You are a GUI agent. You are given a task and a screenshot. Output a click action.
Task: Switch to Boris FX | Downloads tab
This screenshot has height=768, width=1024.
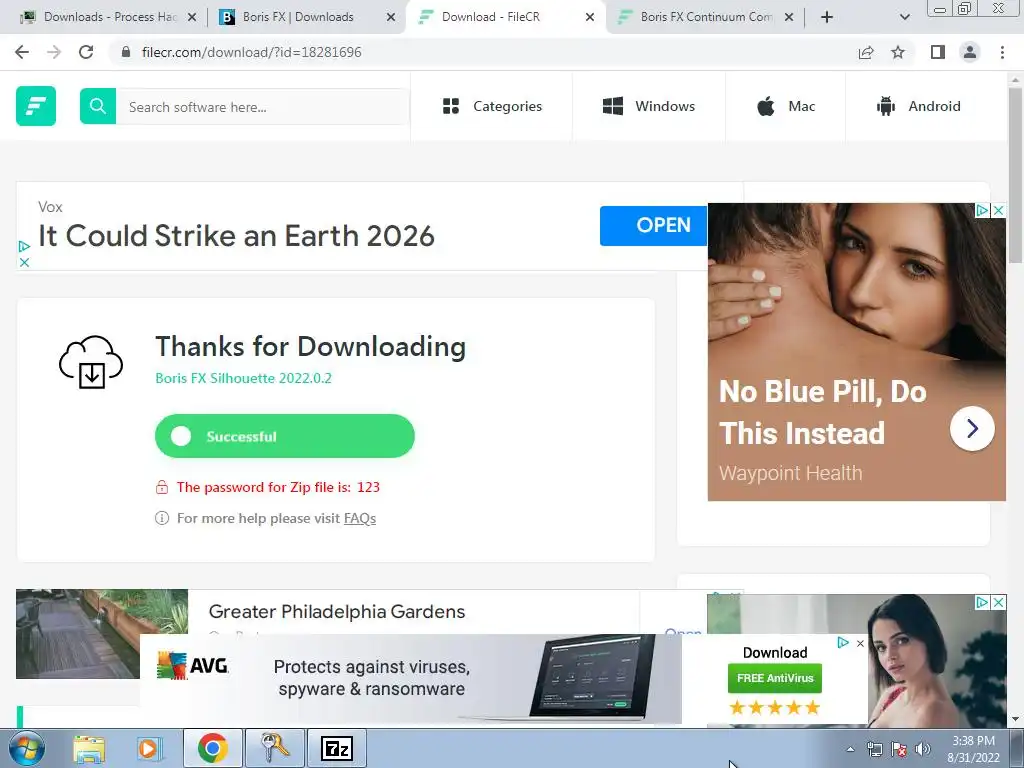(297, 17)
